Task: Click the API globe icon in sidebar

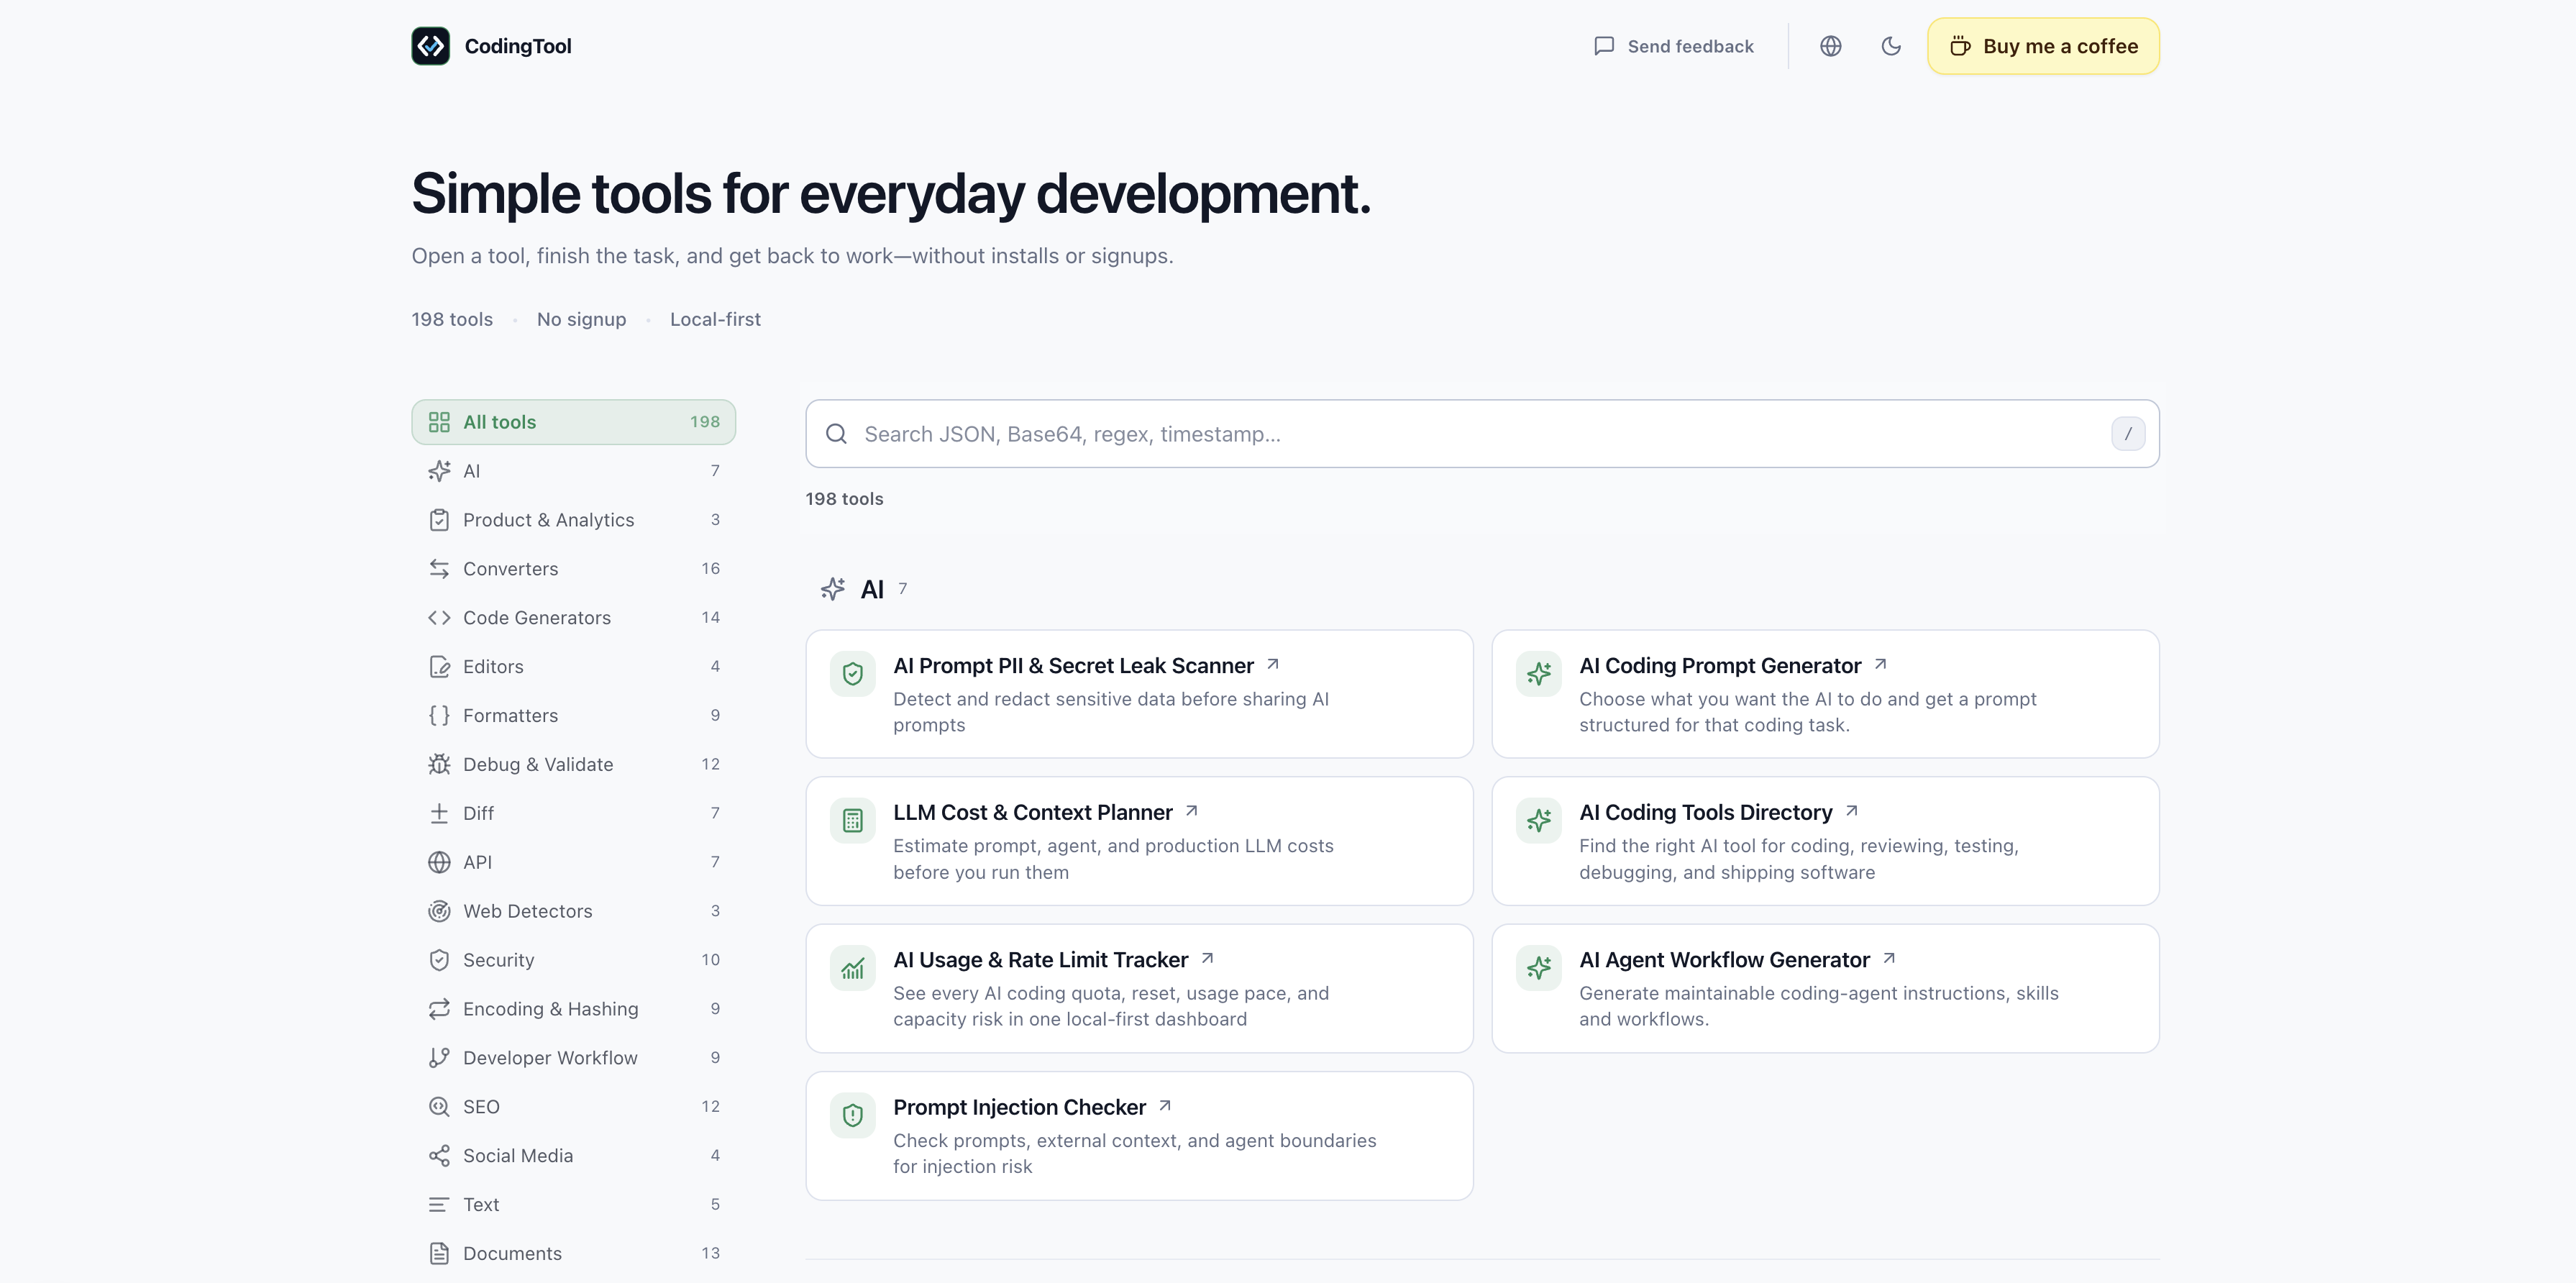Action: pyautogui.click(x=439, y=862)
